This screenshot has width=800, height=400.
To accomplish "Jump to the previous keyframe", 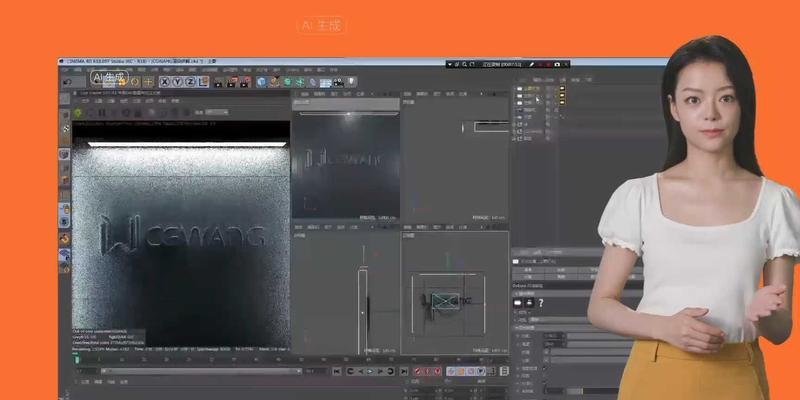I will click(x=350, y=371).
